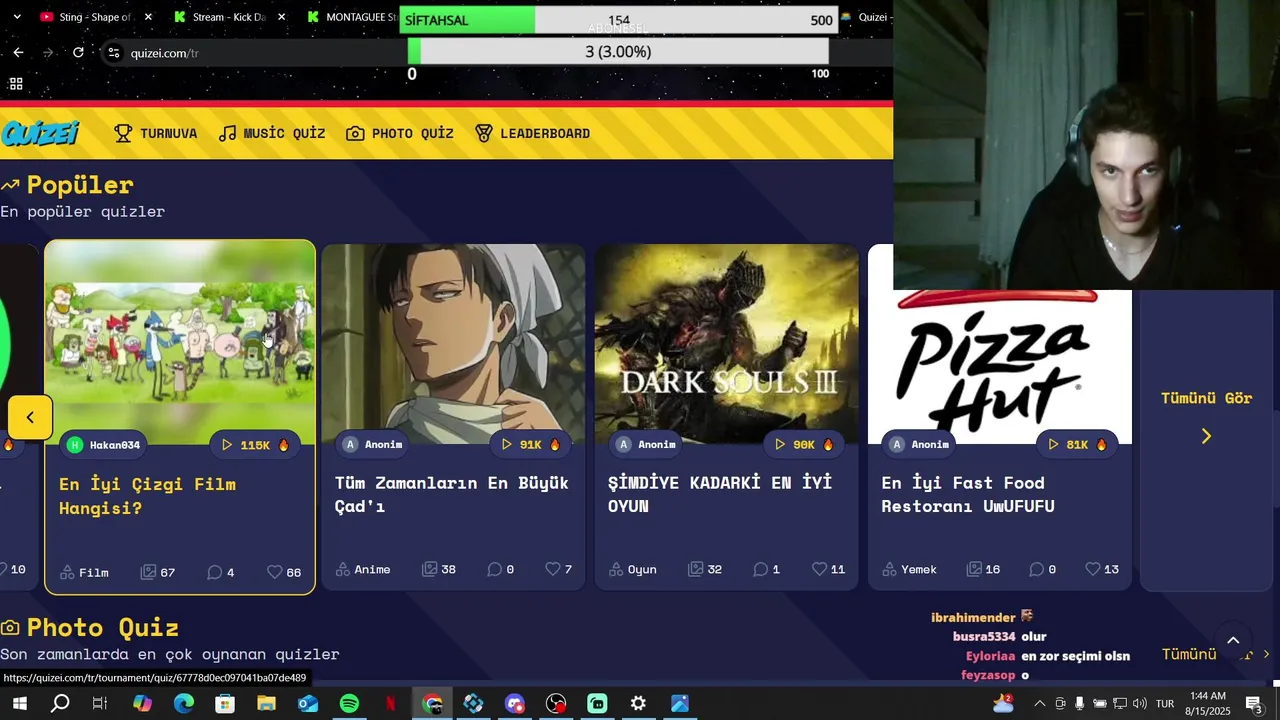Screen dimensions: 1280x720
Task: Open site information icon in address bar
Action: [x=114, y=53]
